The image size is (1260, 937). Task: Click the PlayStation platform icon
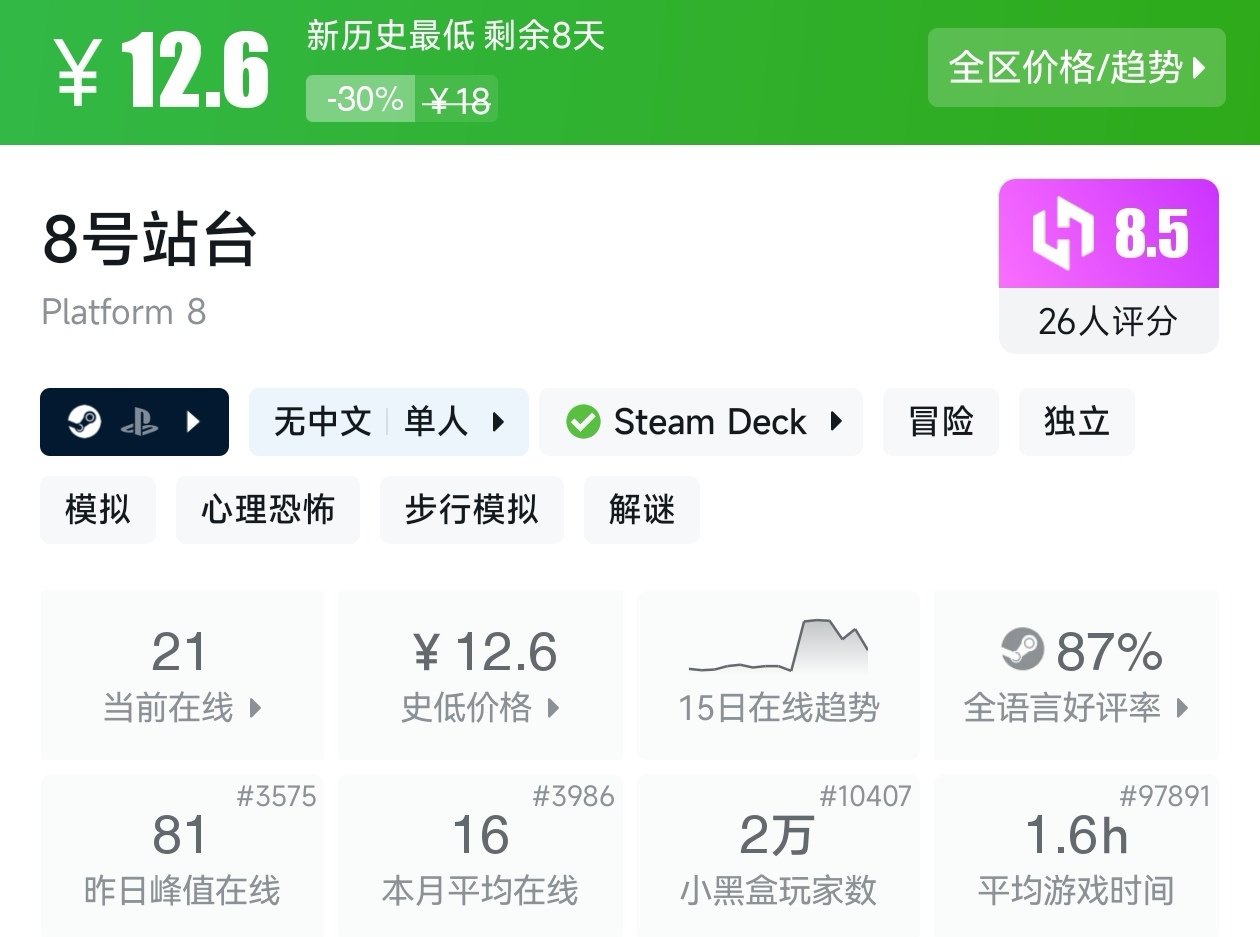coord(138,422)
